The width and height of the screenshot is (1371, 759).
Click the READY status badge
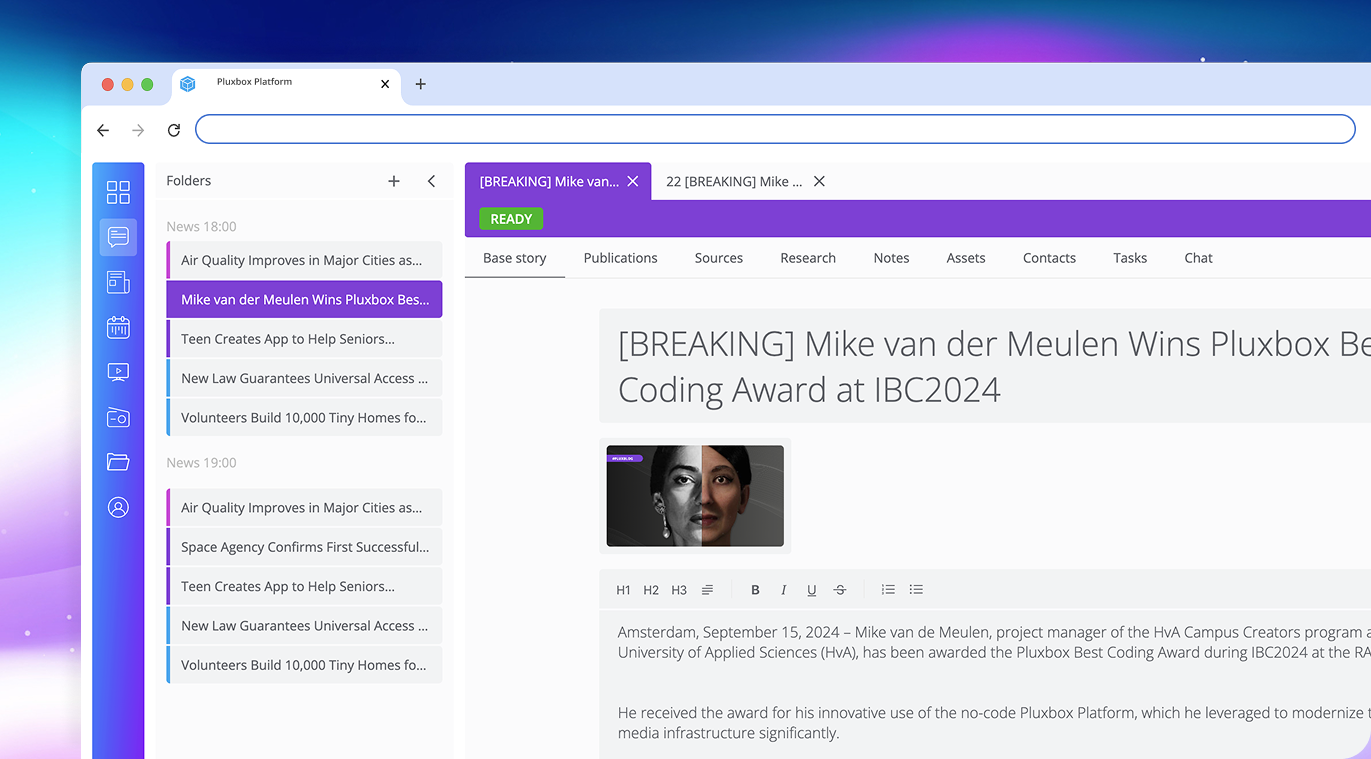pos(511,219)
